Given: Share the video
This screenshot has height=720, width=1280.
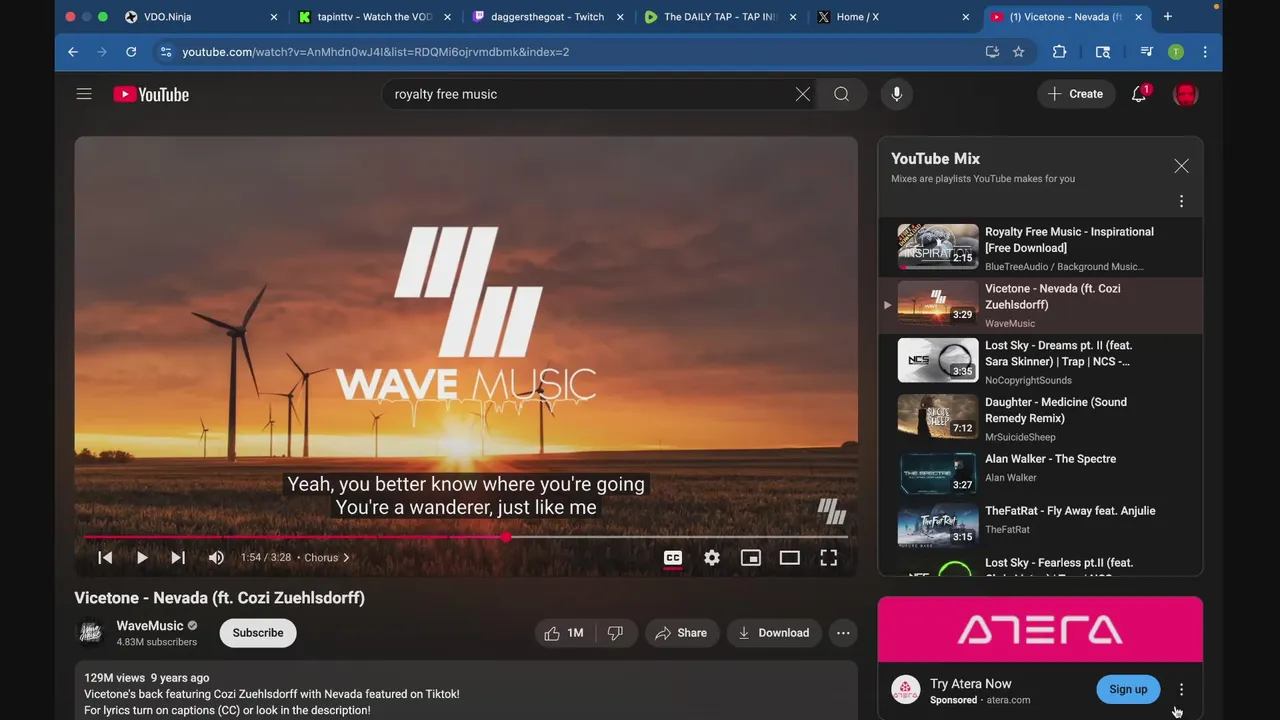Looking at the screenshot, I should [x=681, y=633].
